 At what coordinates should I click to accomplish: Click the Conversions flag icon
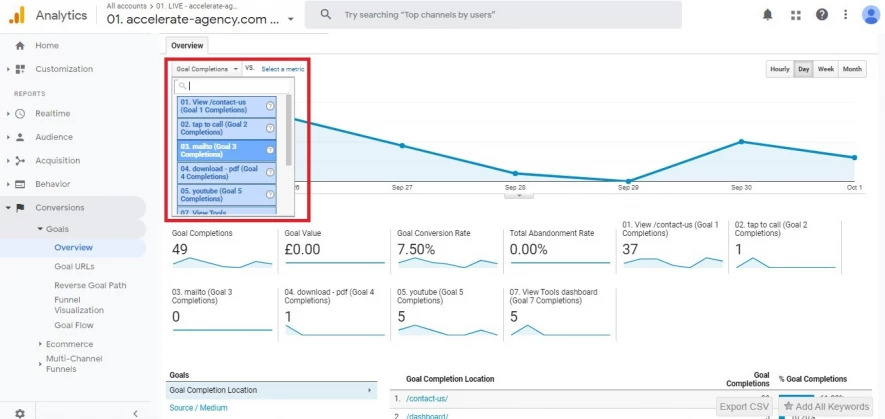20,208
